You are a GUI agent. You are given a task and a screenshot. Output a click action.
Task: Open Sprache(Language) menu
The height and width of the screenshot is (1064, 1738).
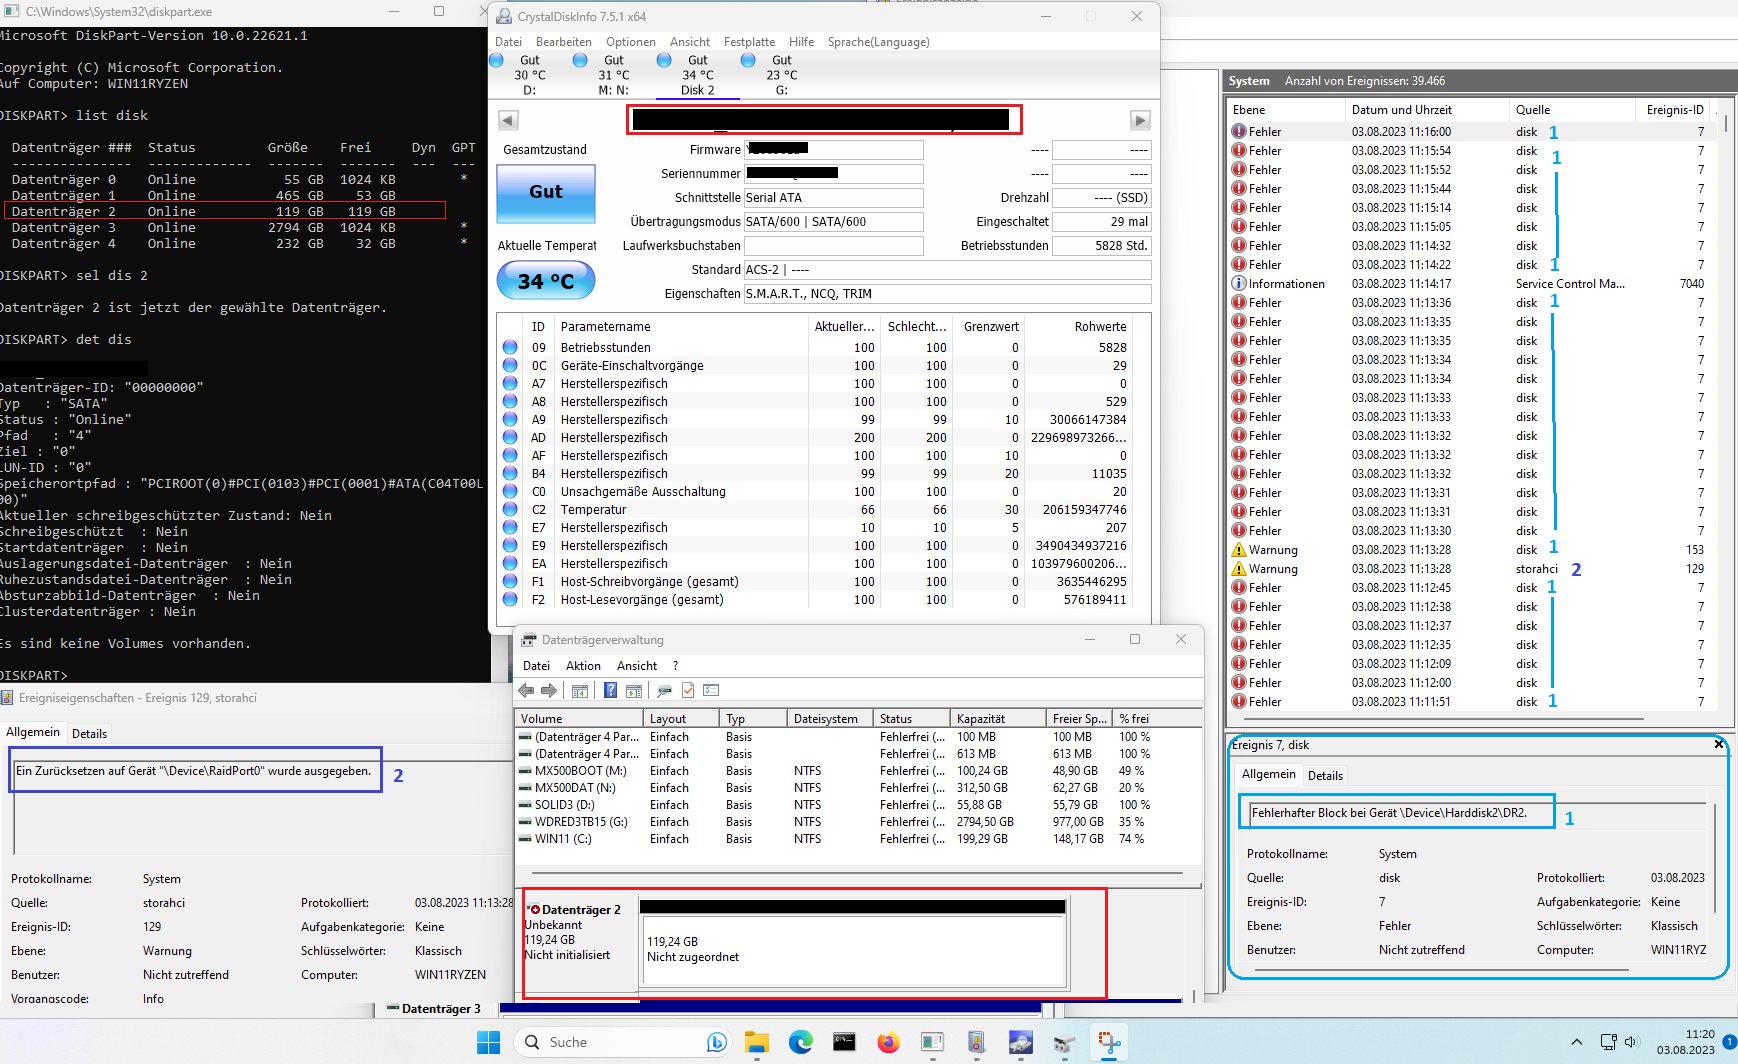click(878, 42)
